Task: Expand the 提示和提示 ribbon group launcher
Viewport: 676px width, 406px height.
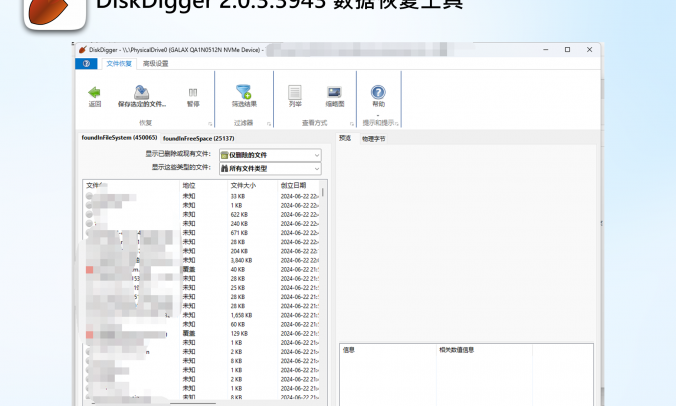Action: pyautogui.click(x=397, y=124)
